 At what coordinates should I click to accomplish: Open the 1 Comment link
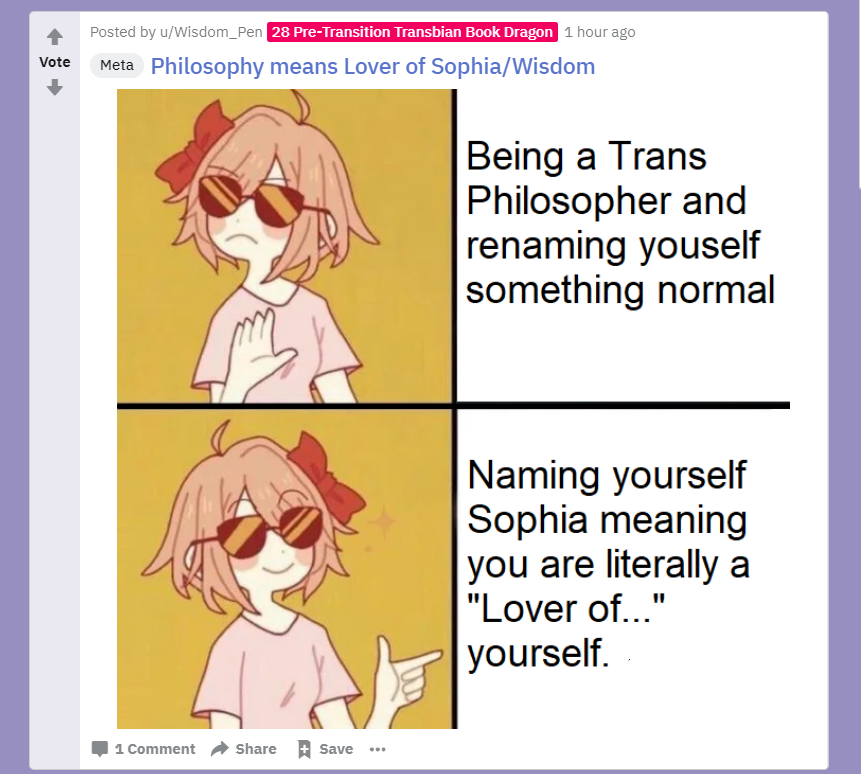(x=155, y=749)
